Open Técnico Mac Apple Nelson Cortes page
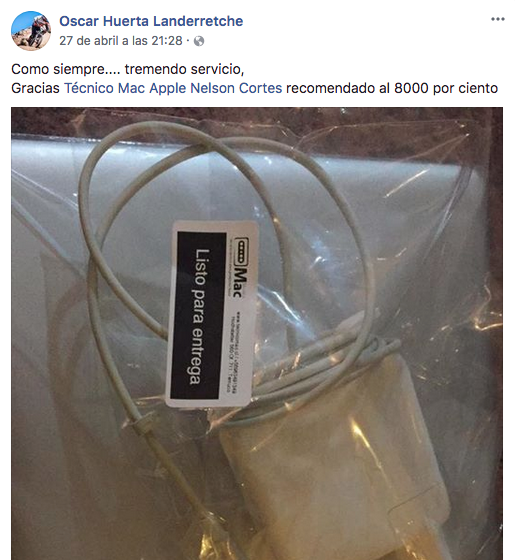 (173, 88)
